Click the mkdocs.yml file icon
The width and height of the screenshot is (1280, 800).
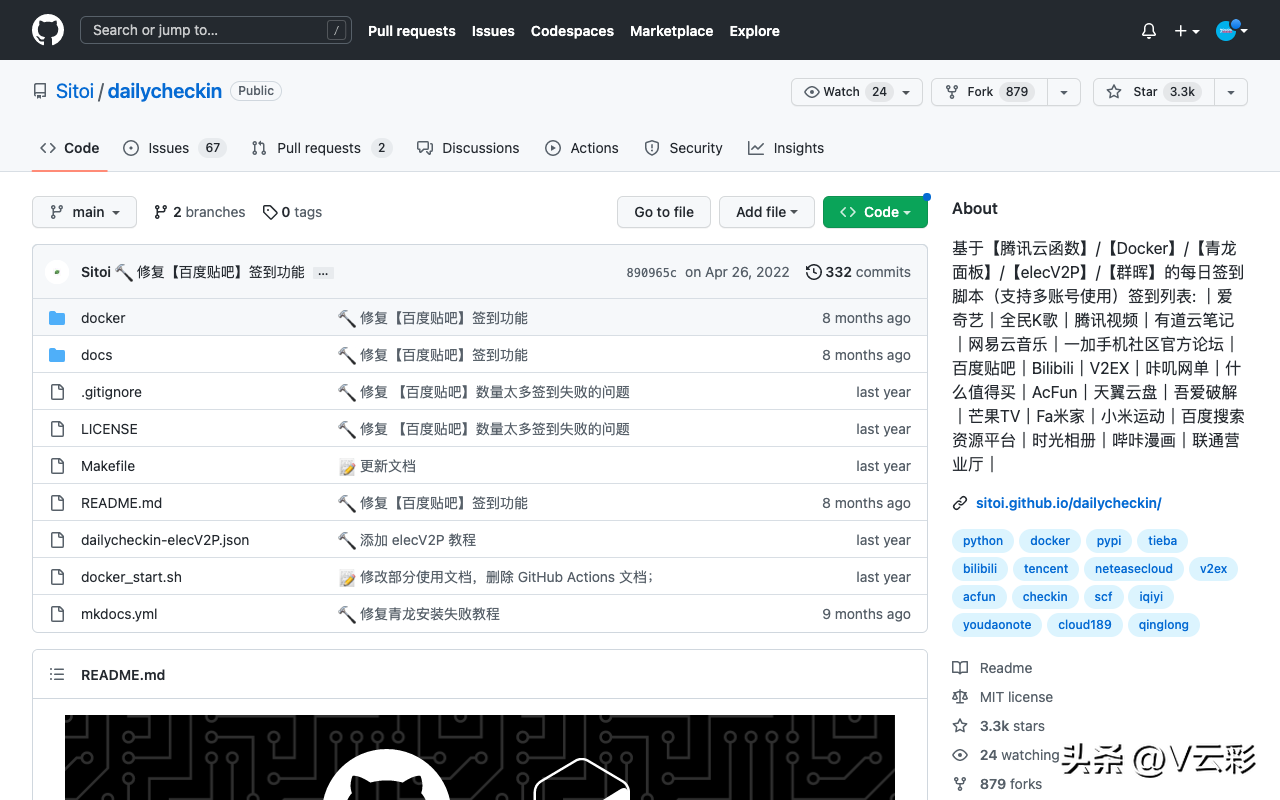[x=57, y=614]
